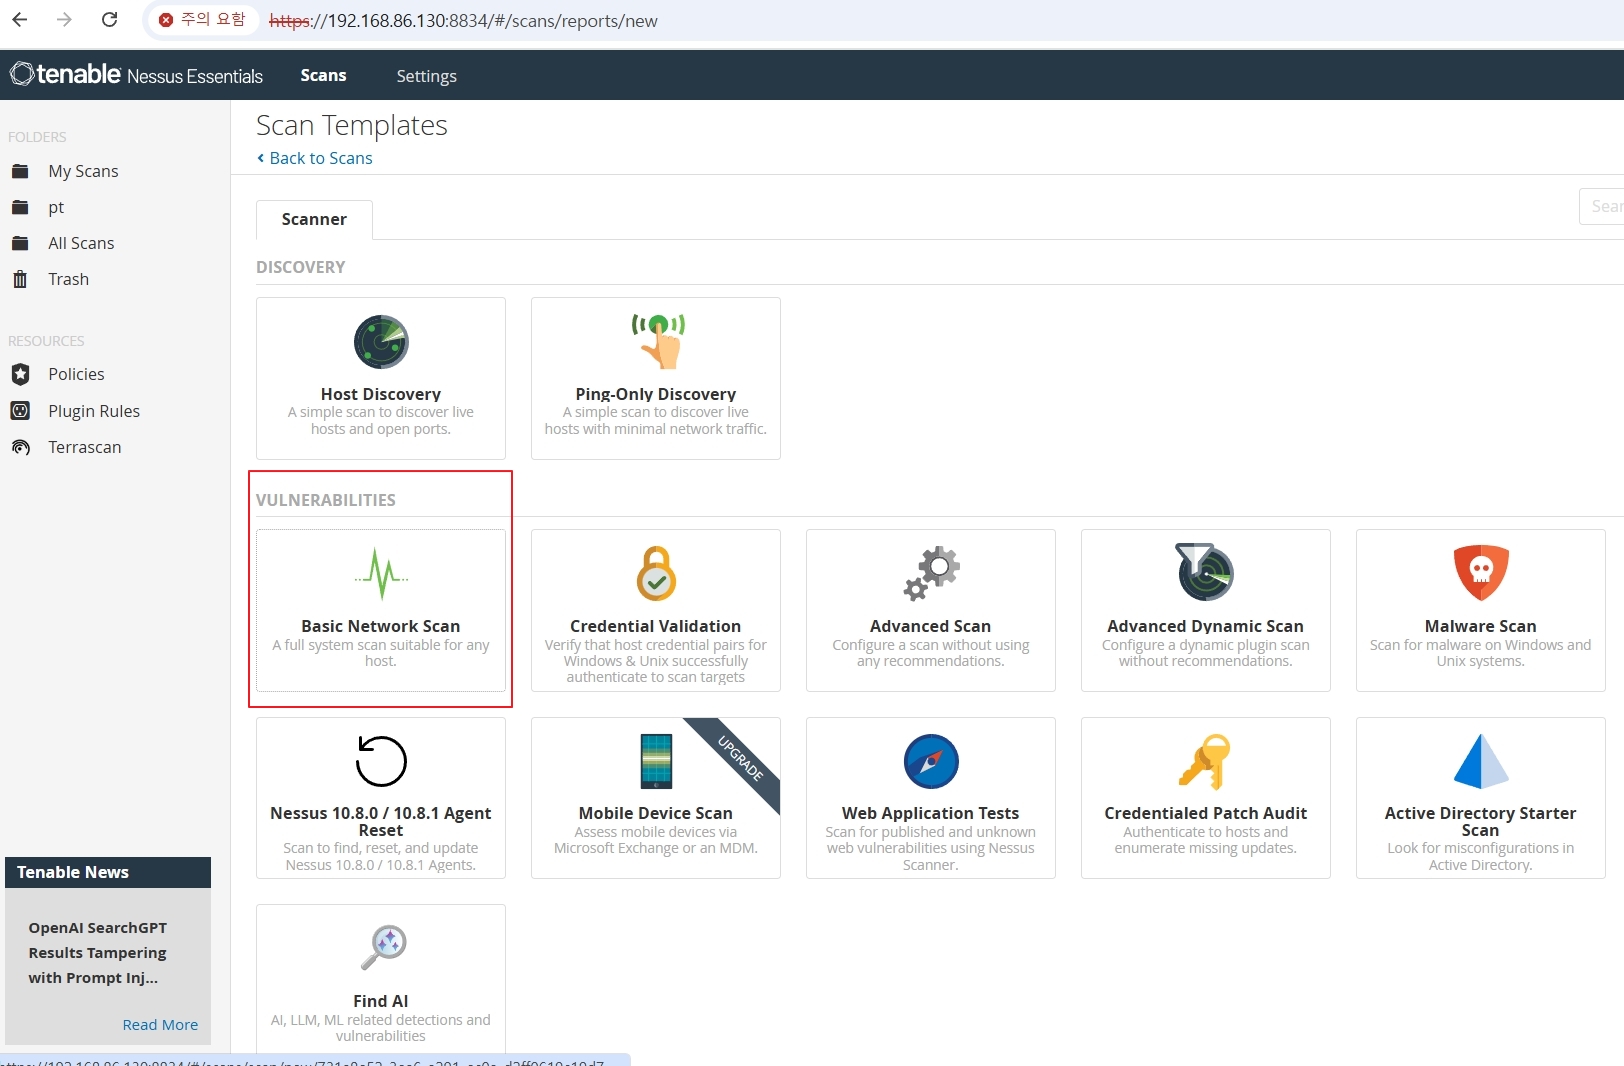Click the Agent Reset circular arrow icon
Screen dimensions: 1624x1066
pyautogui.click(x=381, y=761)
